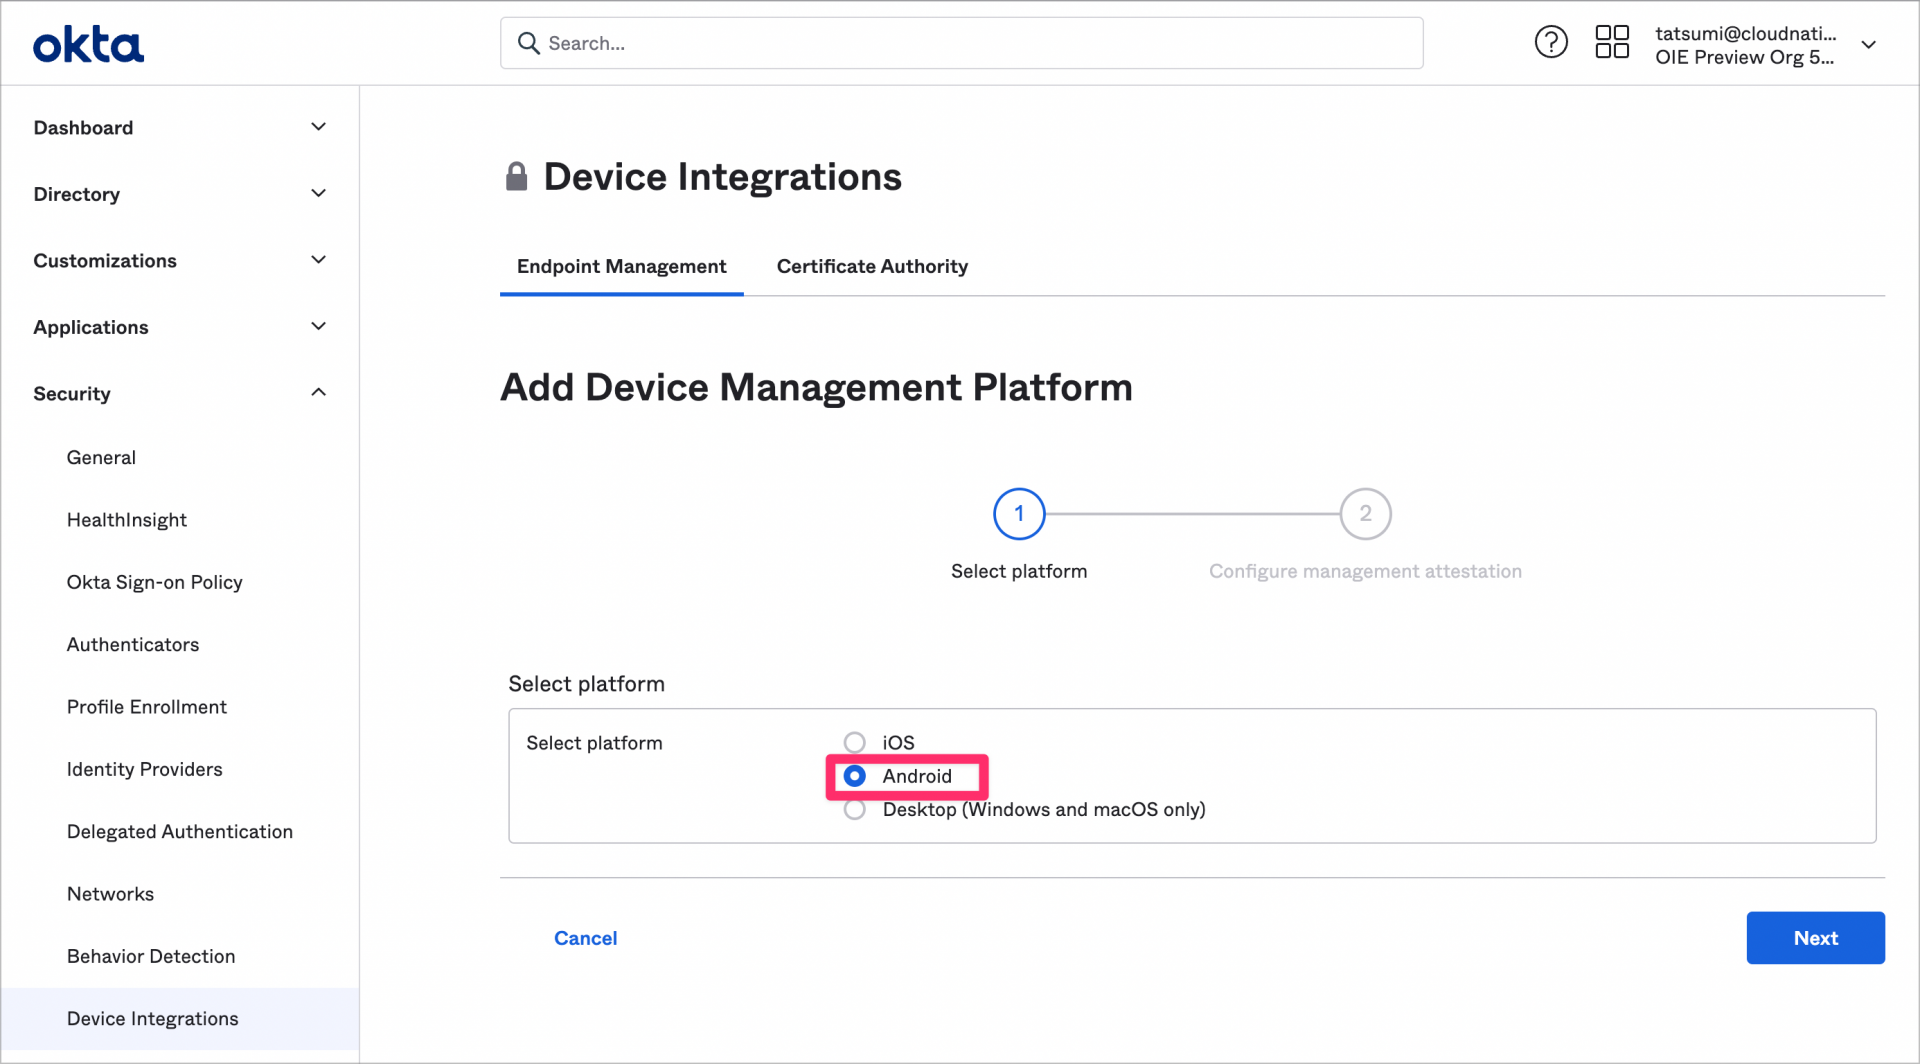Screen dimensions: 1920x1064
Task: Select the Android platform radio button
Action: pos(854,776)
